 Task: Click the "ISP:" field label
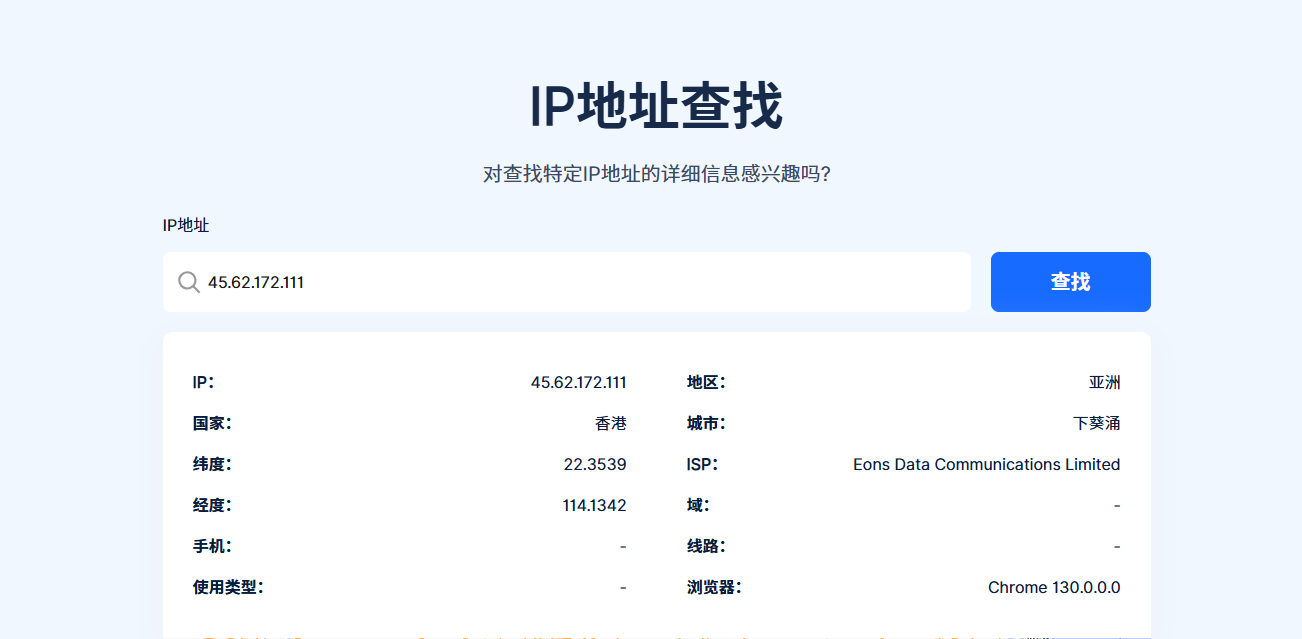702,464
